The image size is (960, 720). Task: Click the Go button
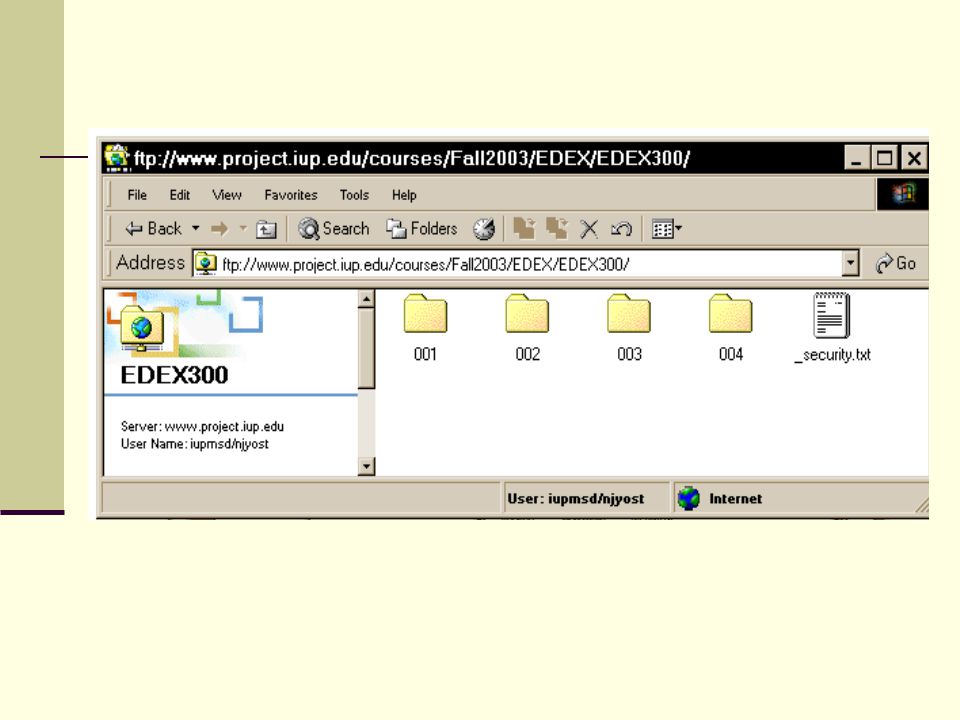pos(896,263)
